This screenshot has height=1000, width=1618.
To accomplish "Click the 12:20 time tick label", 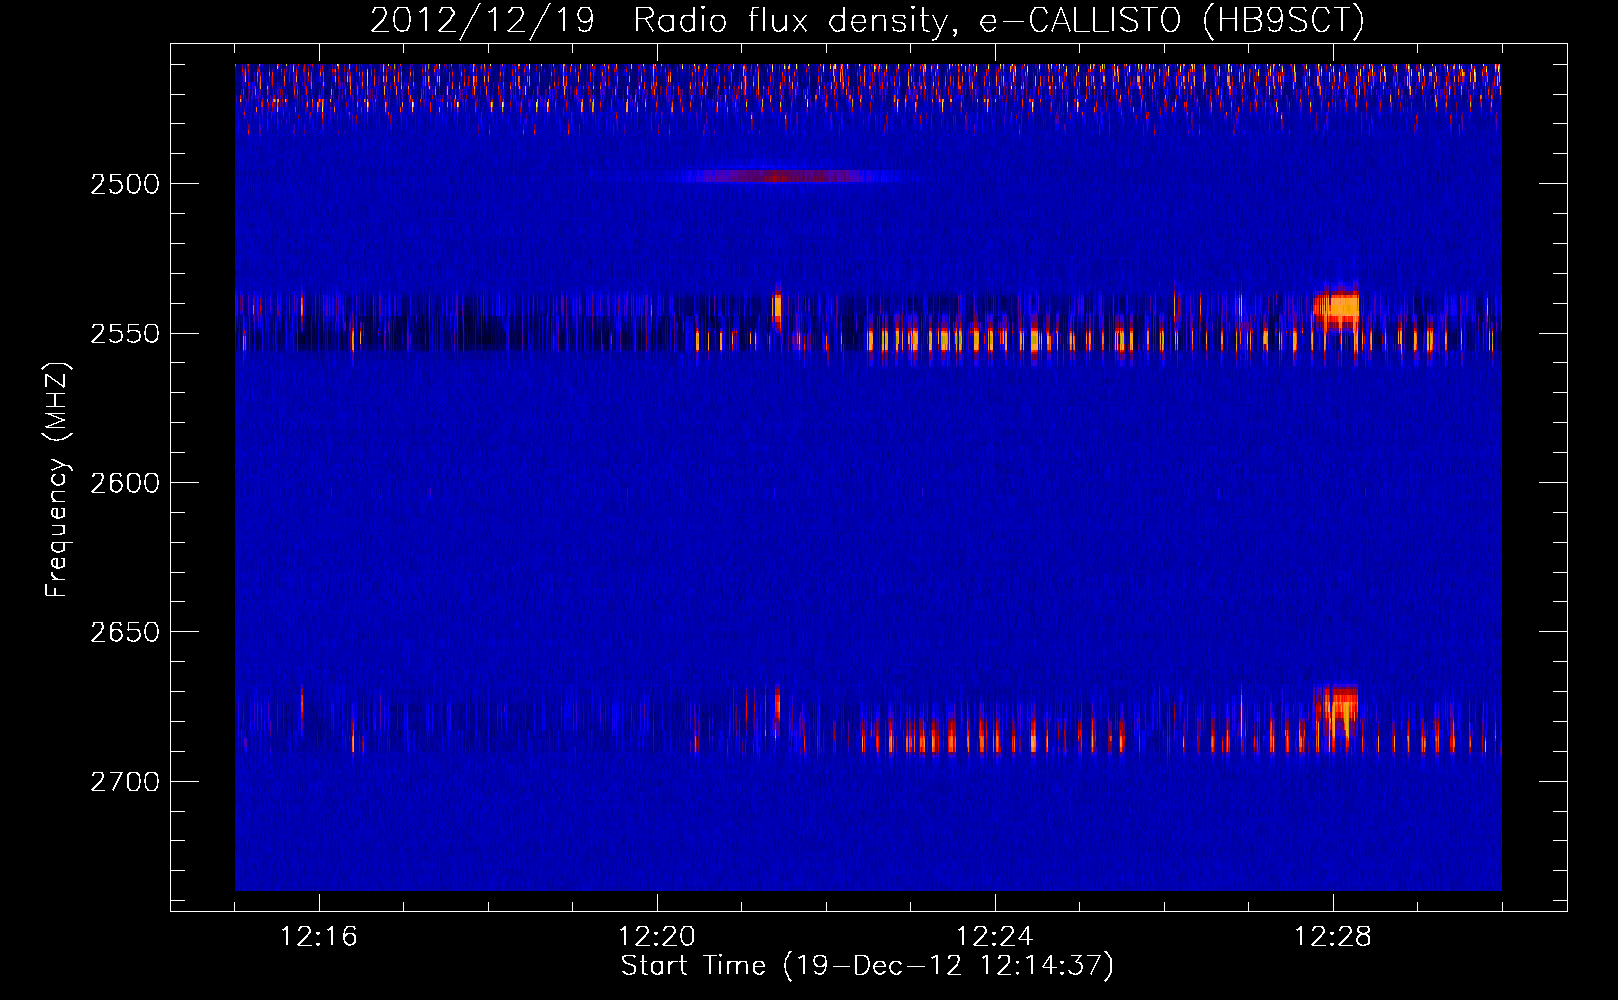I will coord(657,937).
